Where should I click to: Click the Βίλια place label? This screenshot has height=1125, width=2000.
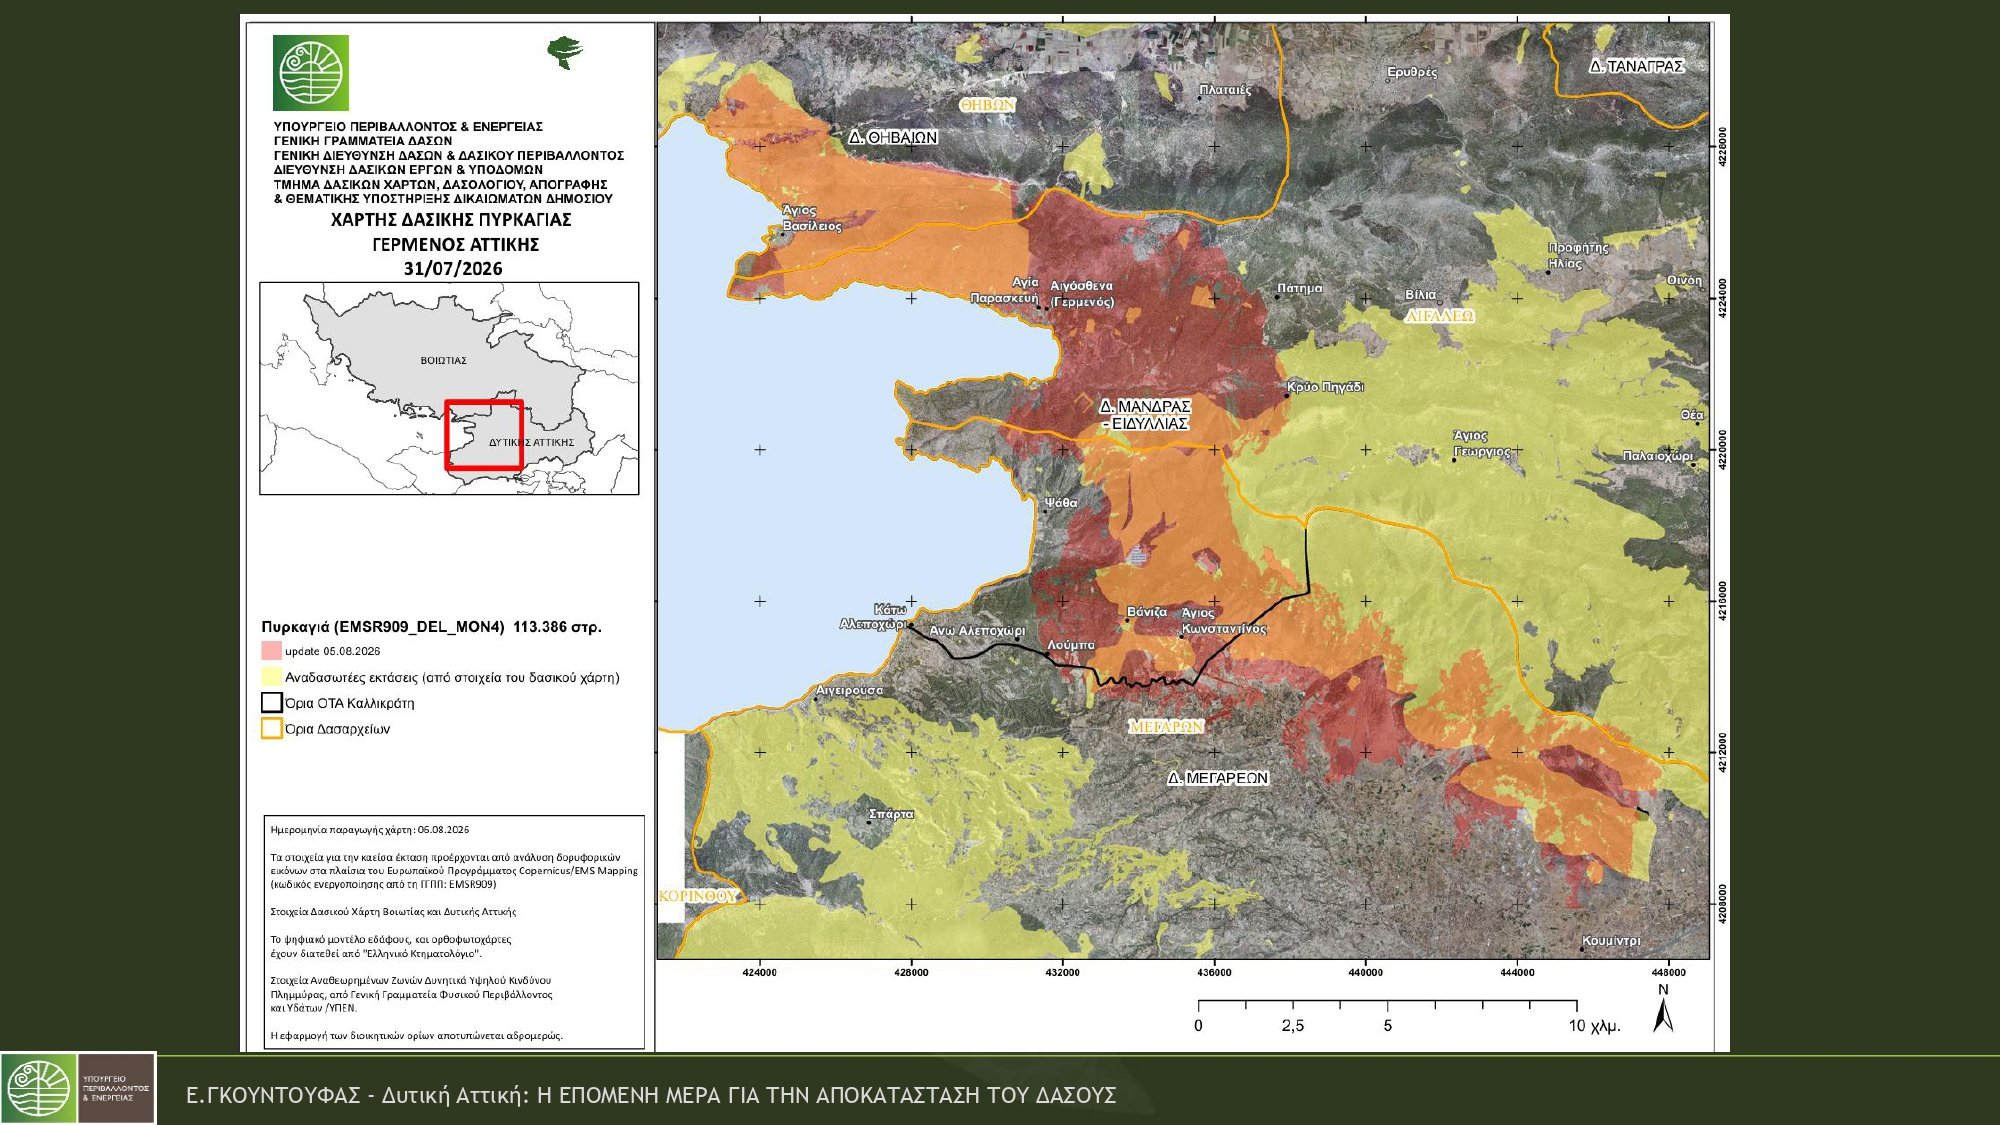(1420, 295)
